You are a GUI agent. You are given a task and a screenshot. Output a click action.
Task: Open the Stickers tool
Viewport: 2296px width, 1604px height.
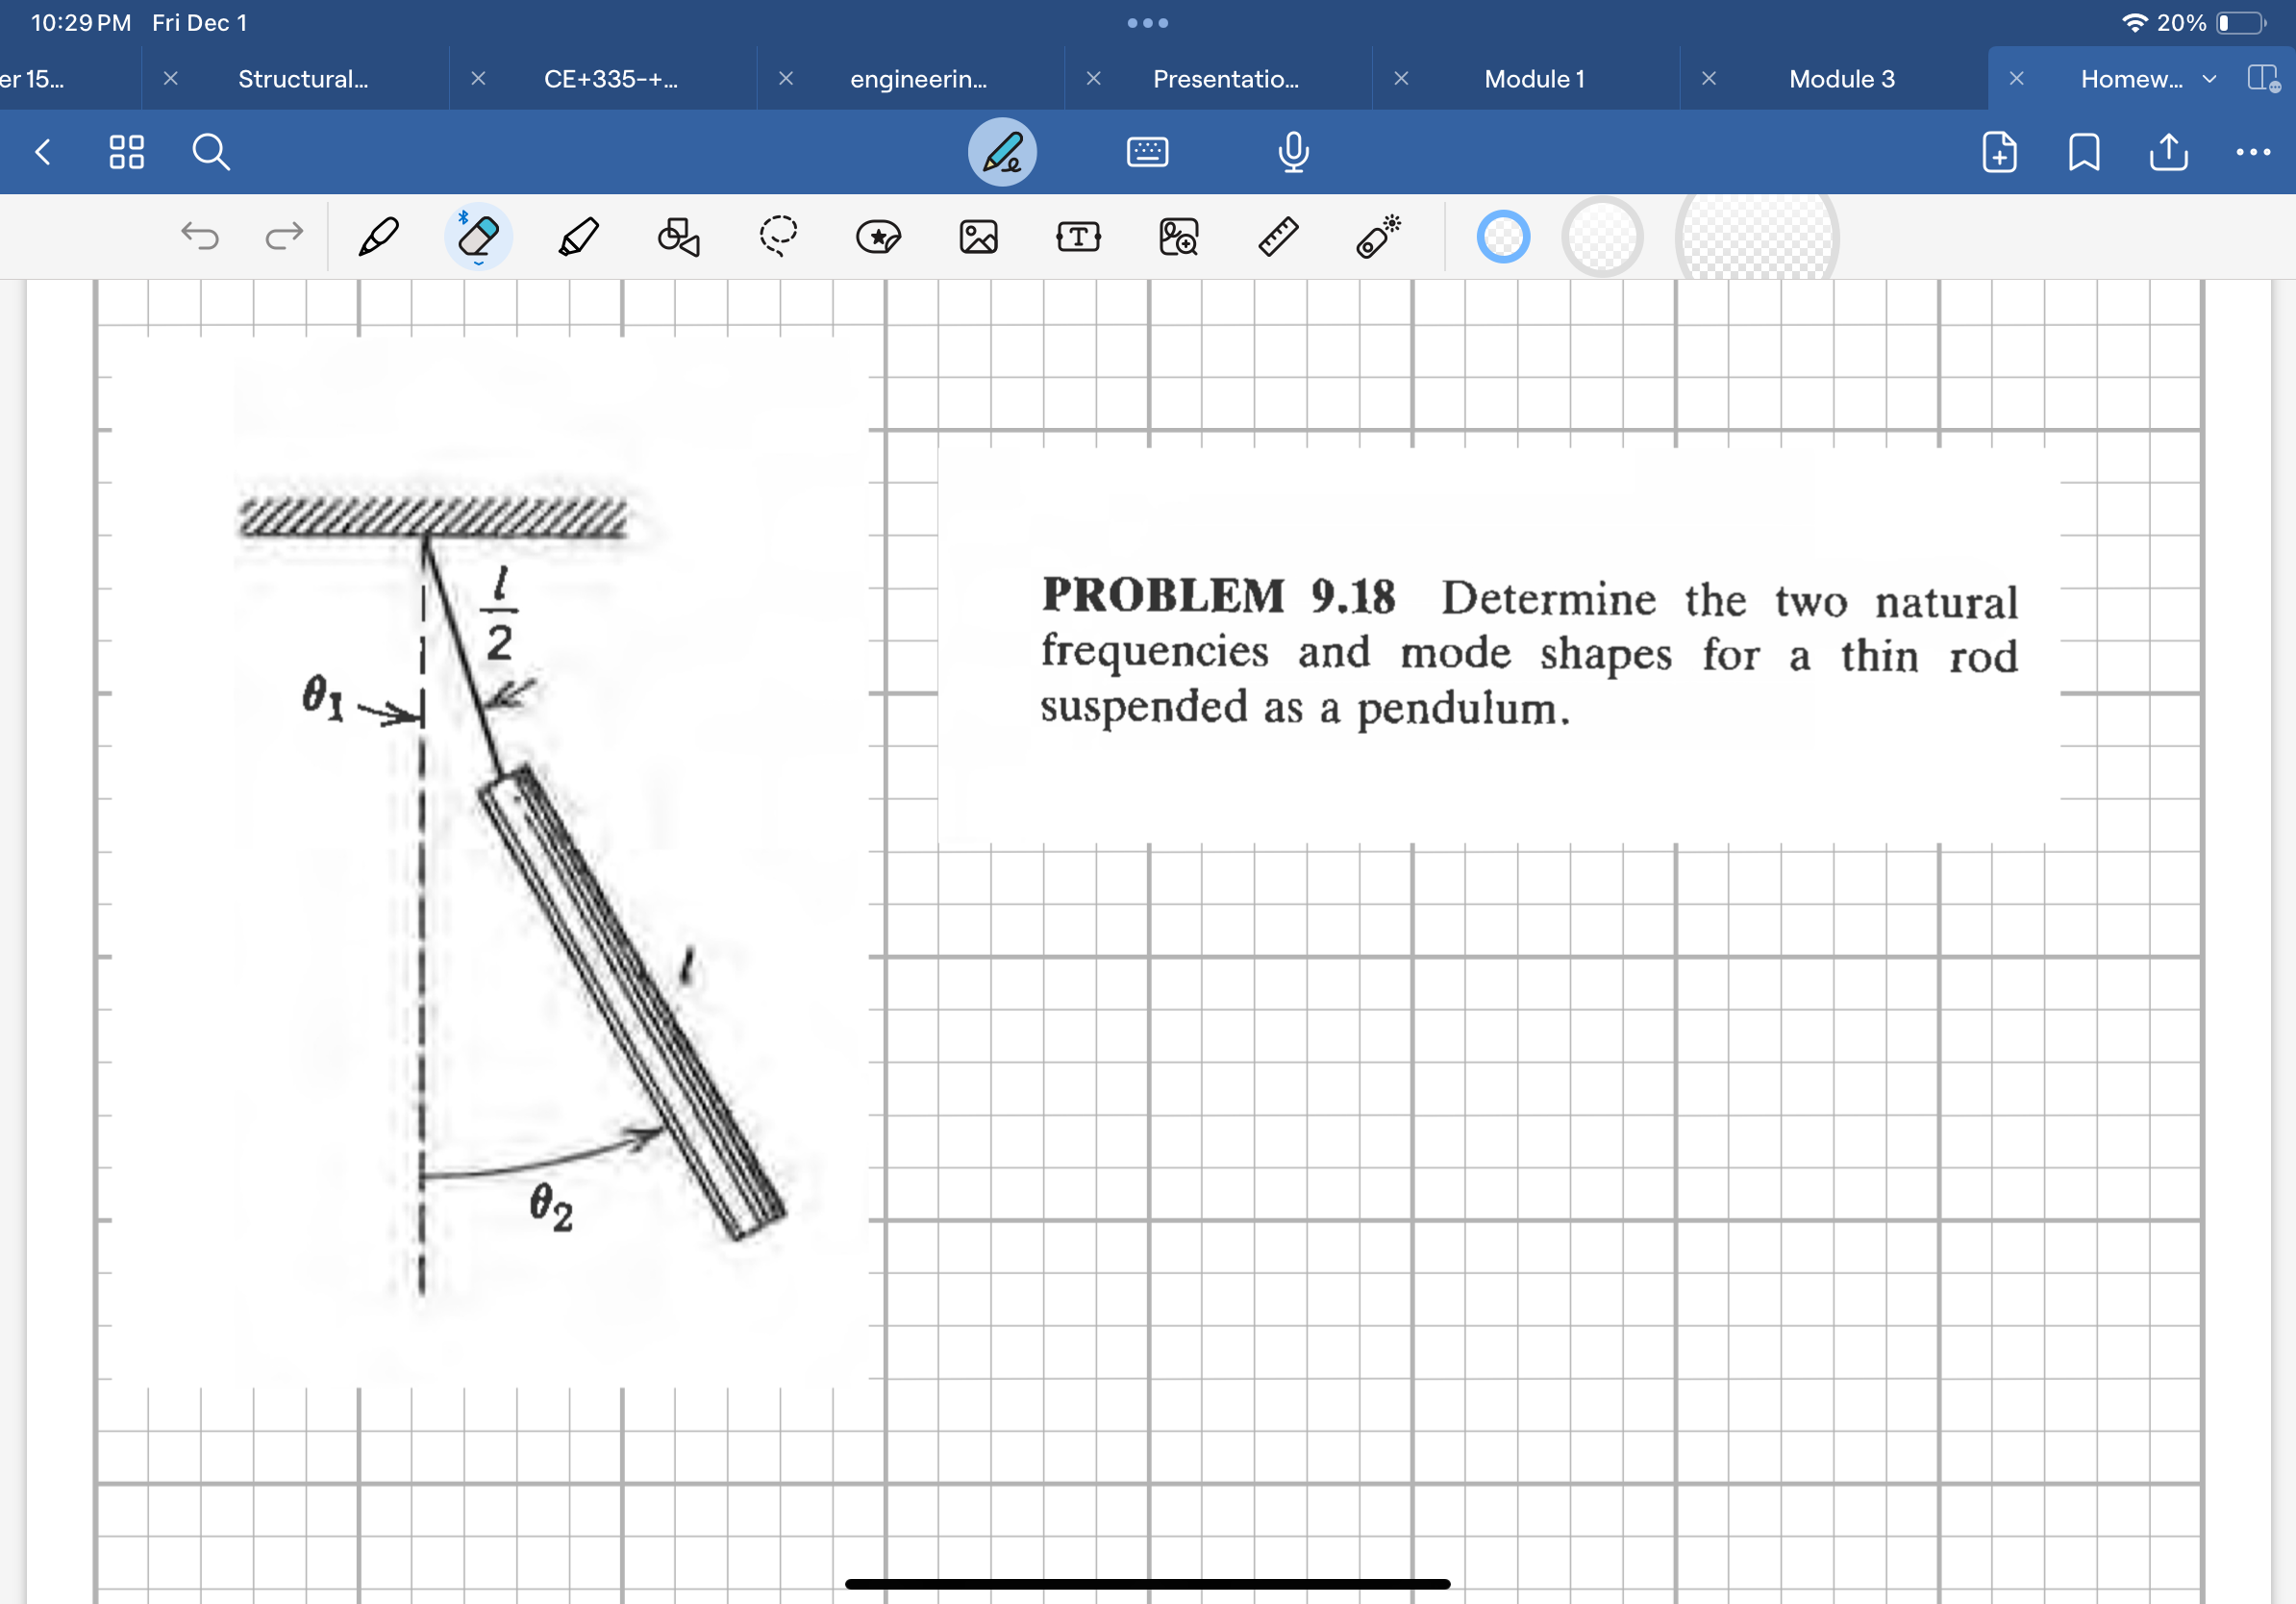878,237
